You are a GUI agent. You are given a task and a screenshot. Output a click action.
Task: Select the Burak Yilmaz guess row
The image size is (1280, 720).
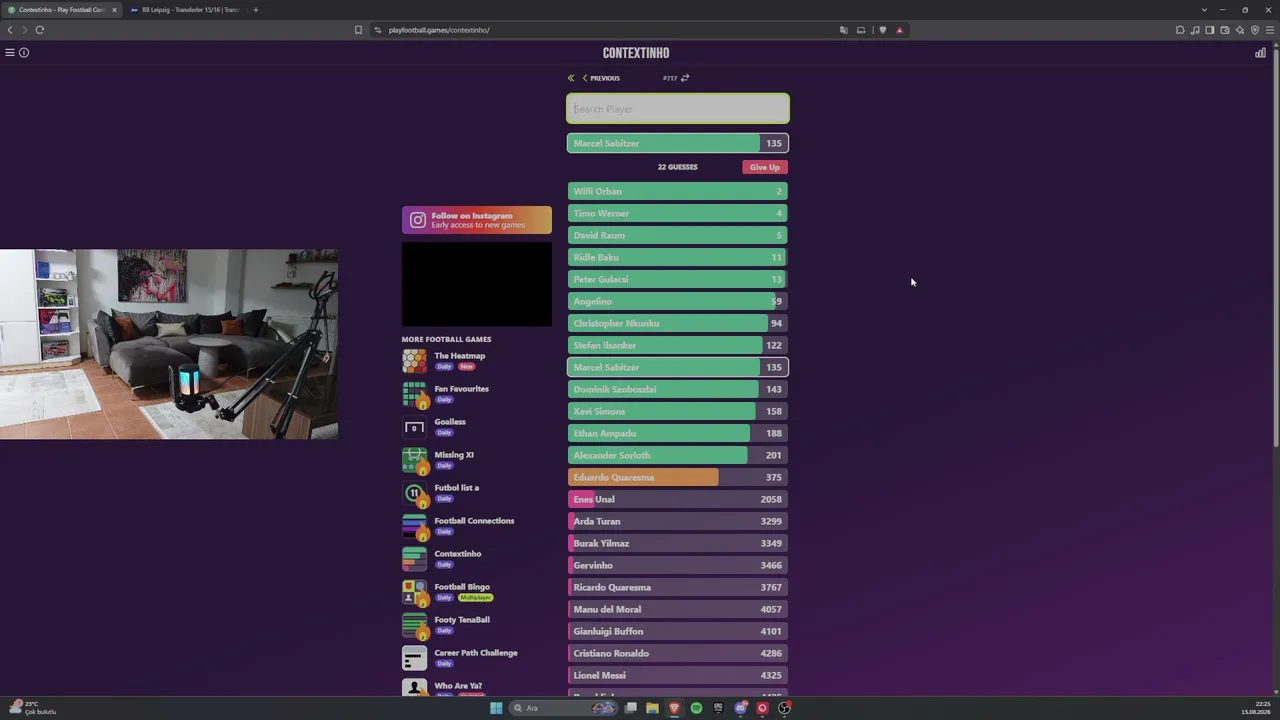point(678,543)
